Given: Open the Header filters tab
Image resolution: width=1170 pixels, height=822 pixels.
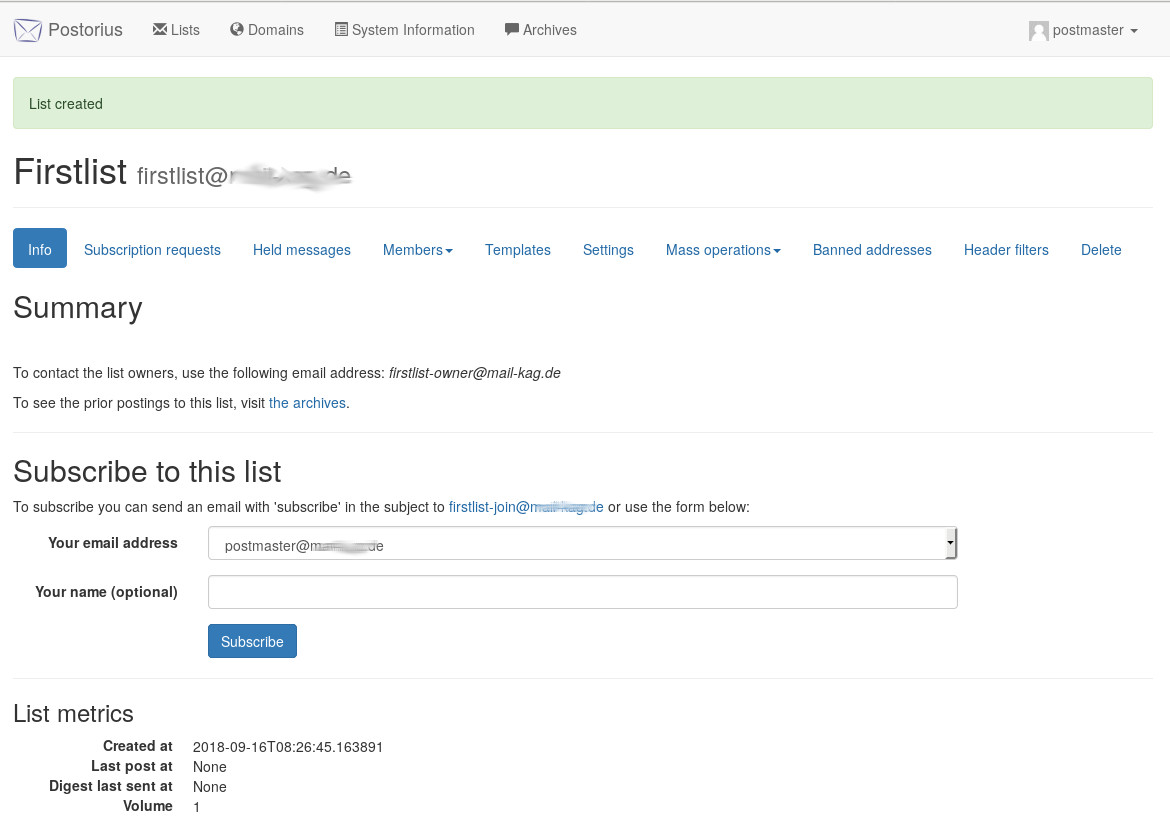Looking at the screenshot, I should [1006, 250].
